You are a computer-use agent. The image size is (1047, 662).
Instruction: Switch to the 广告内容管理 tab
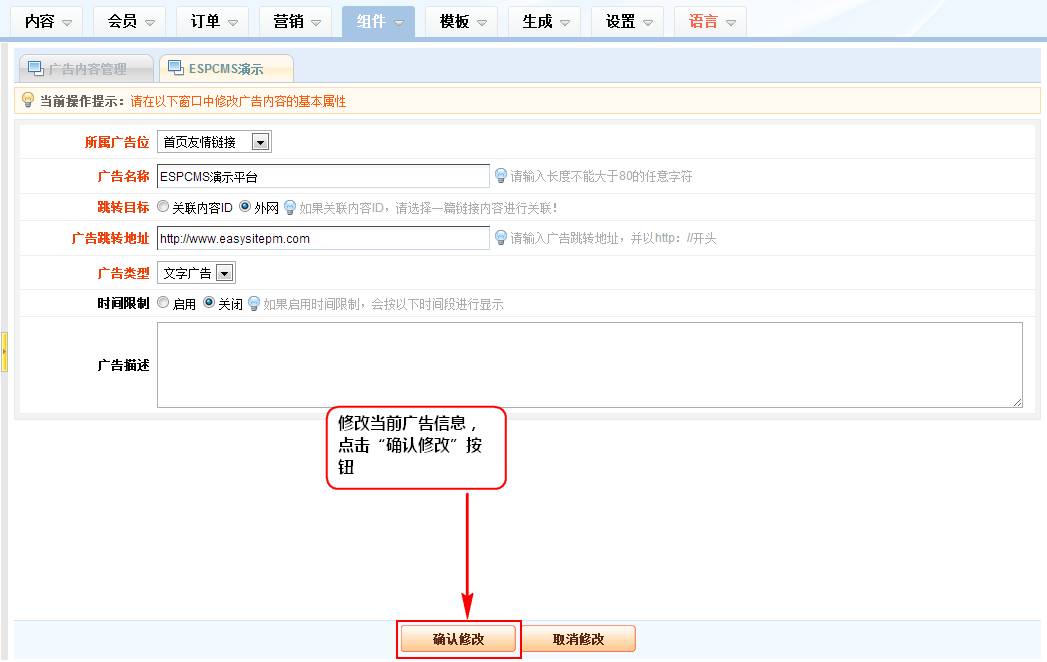tap(87, 69)
